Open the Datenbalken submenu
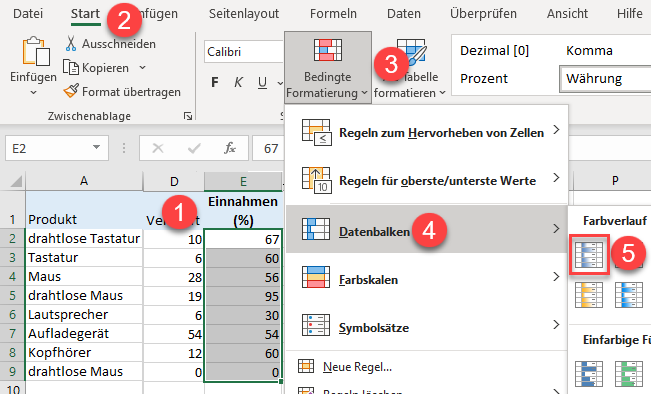651x394 pixels. coord(427,229)
